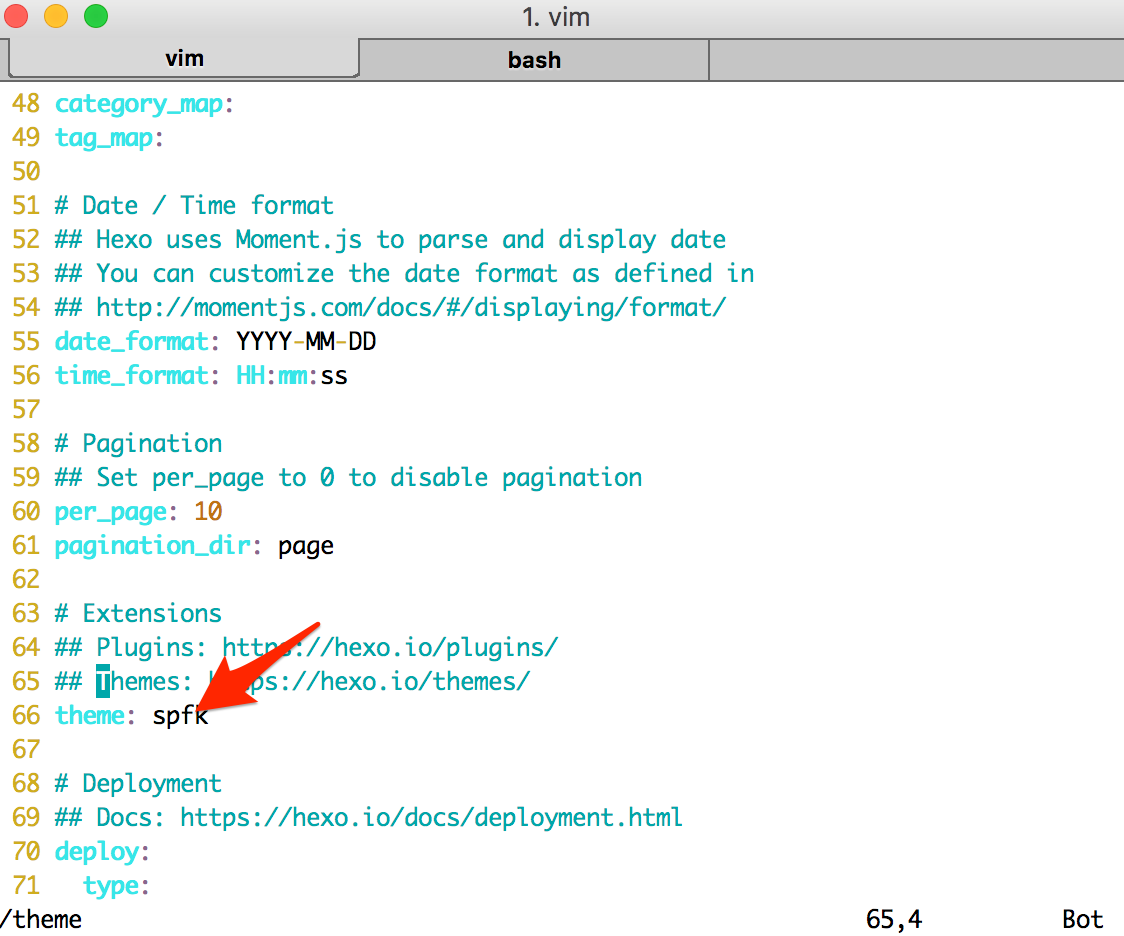The height and width of the screenshot is (936, 1124).
Task: Click the pagination_dir value 'page'
Action: pos(306,548)
